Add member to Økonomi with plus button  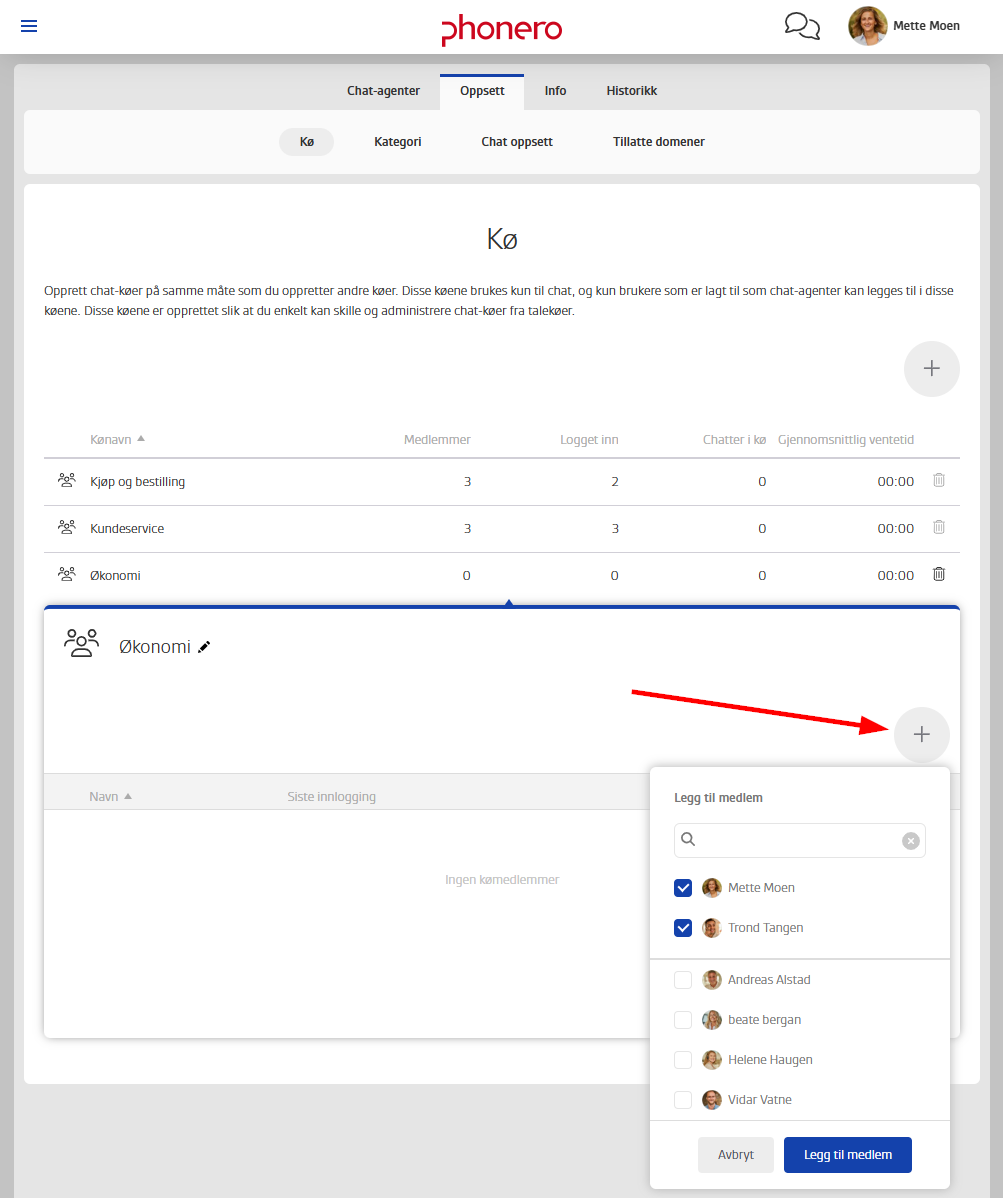tap(921, 734)
